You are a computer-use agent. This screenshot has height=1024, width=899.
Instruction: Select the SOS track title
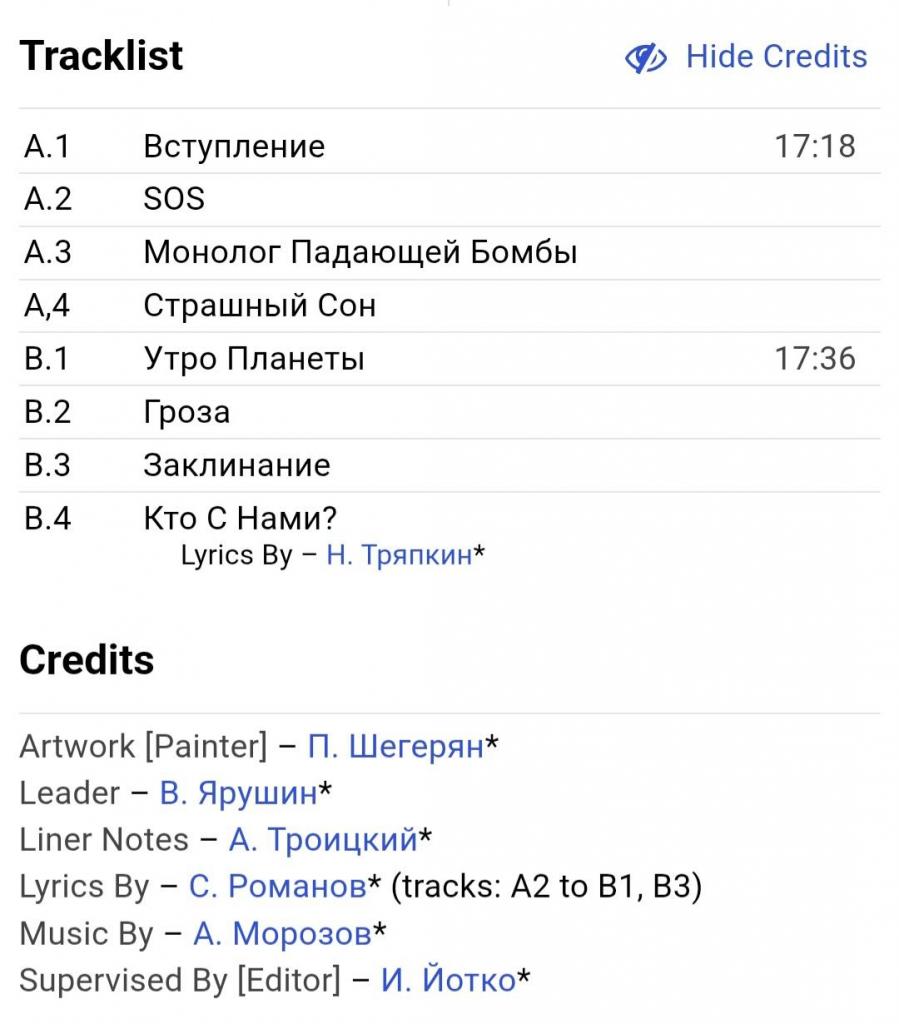click(x=174, y=199)
